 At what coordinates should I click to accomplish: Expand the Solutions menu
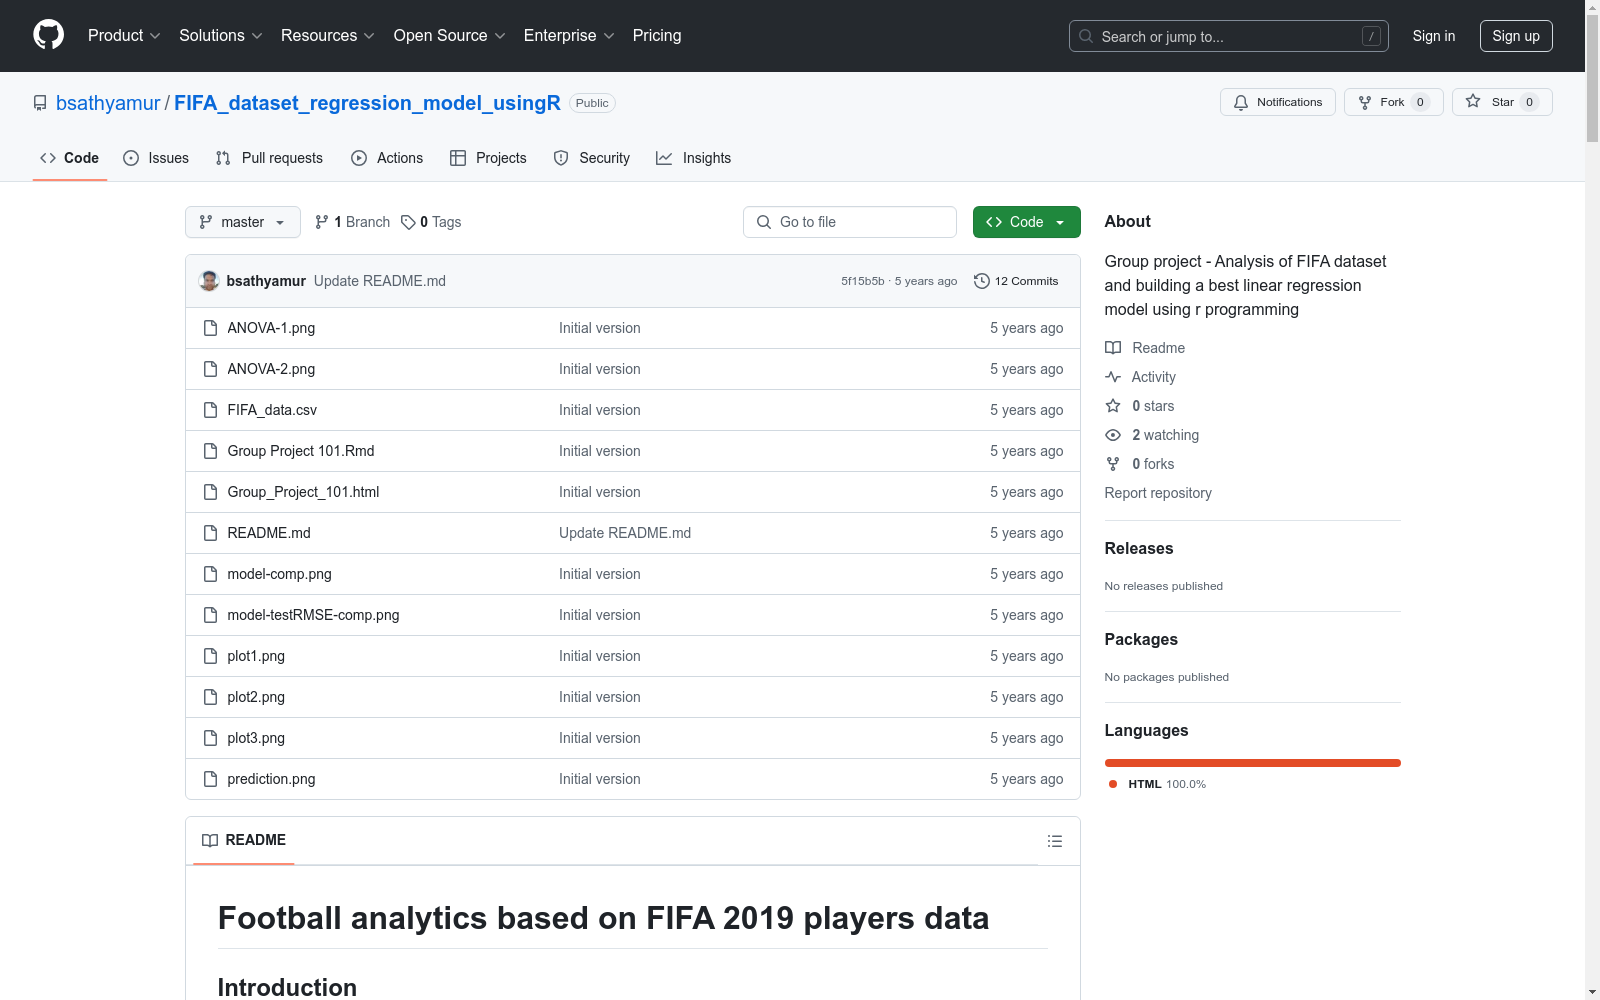221,35
